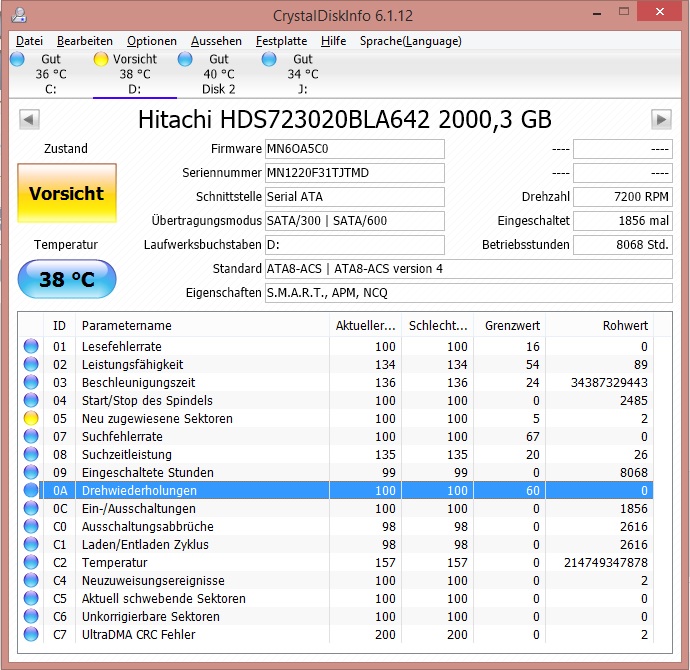
Task: Click status orb of Neuzuweisungsereignisse row
Action: pos(31,580)
